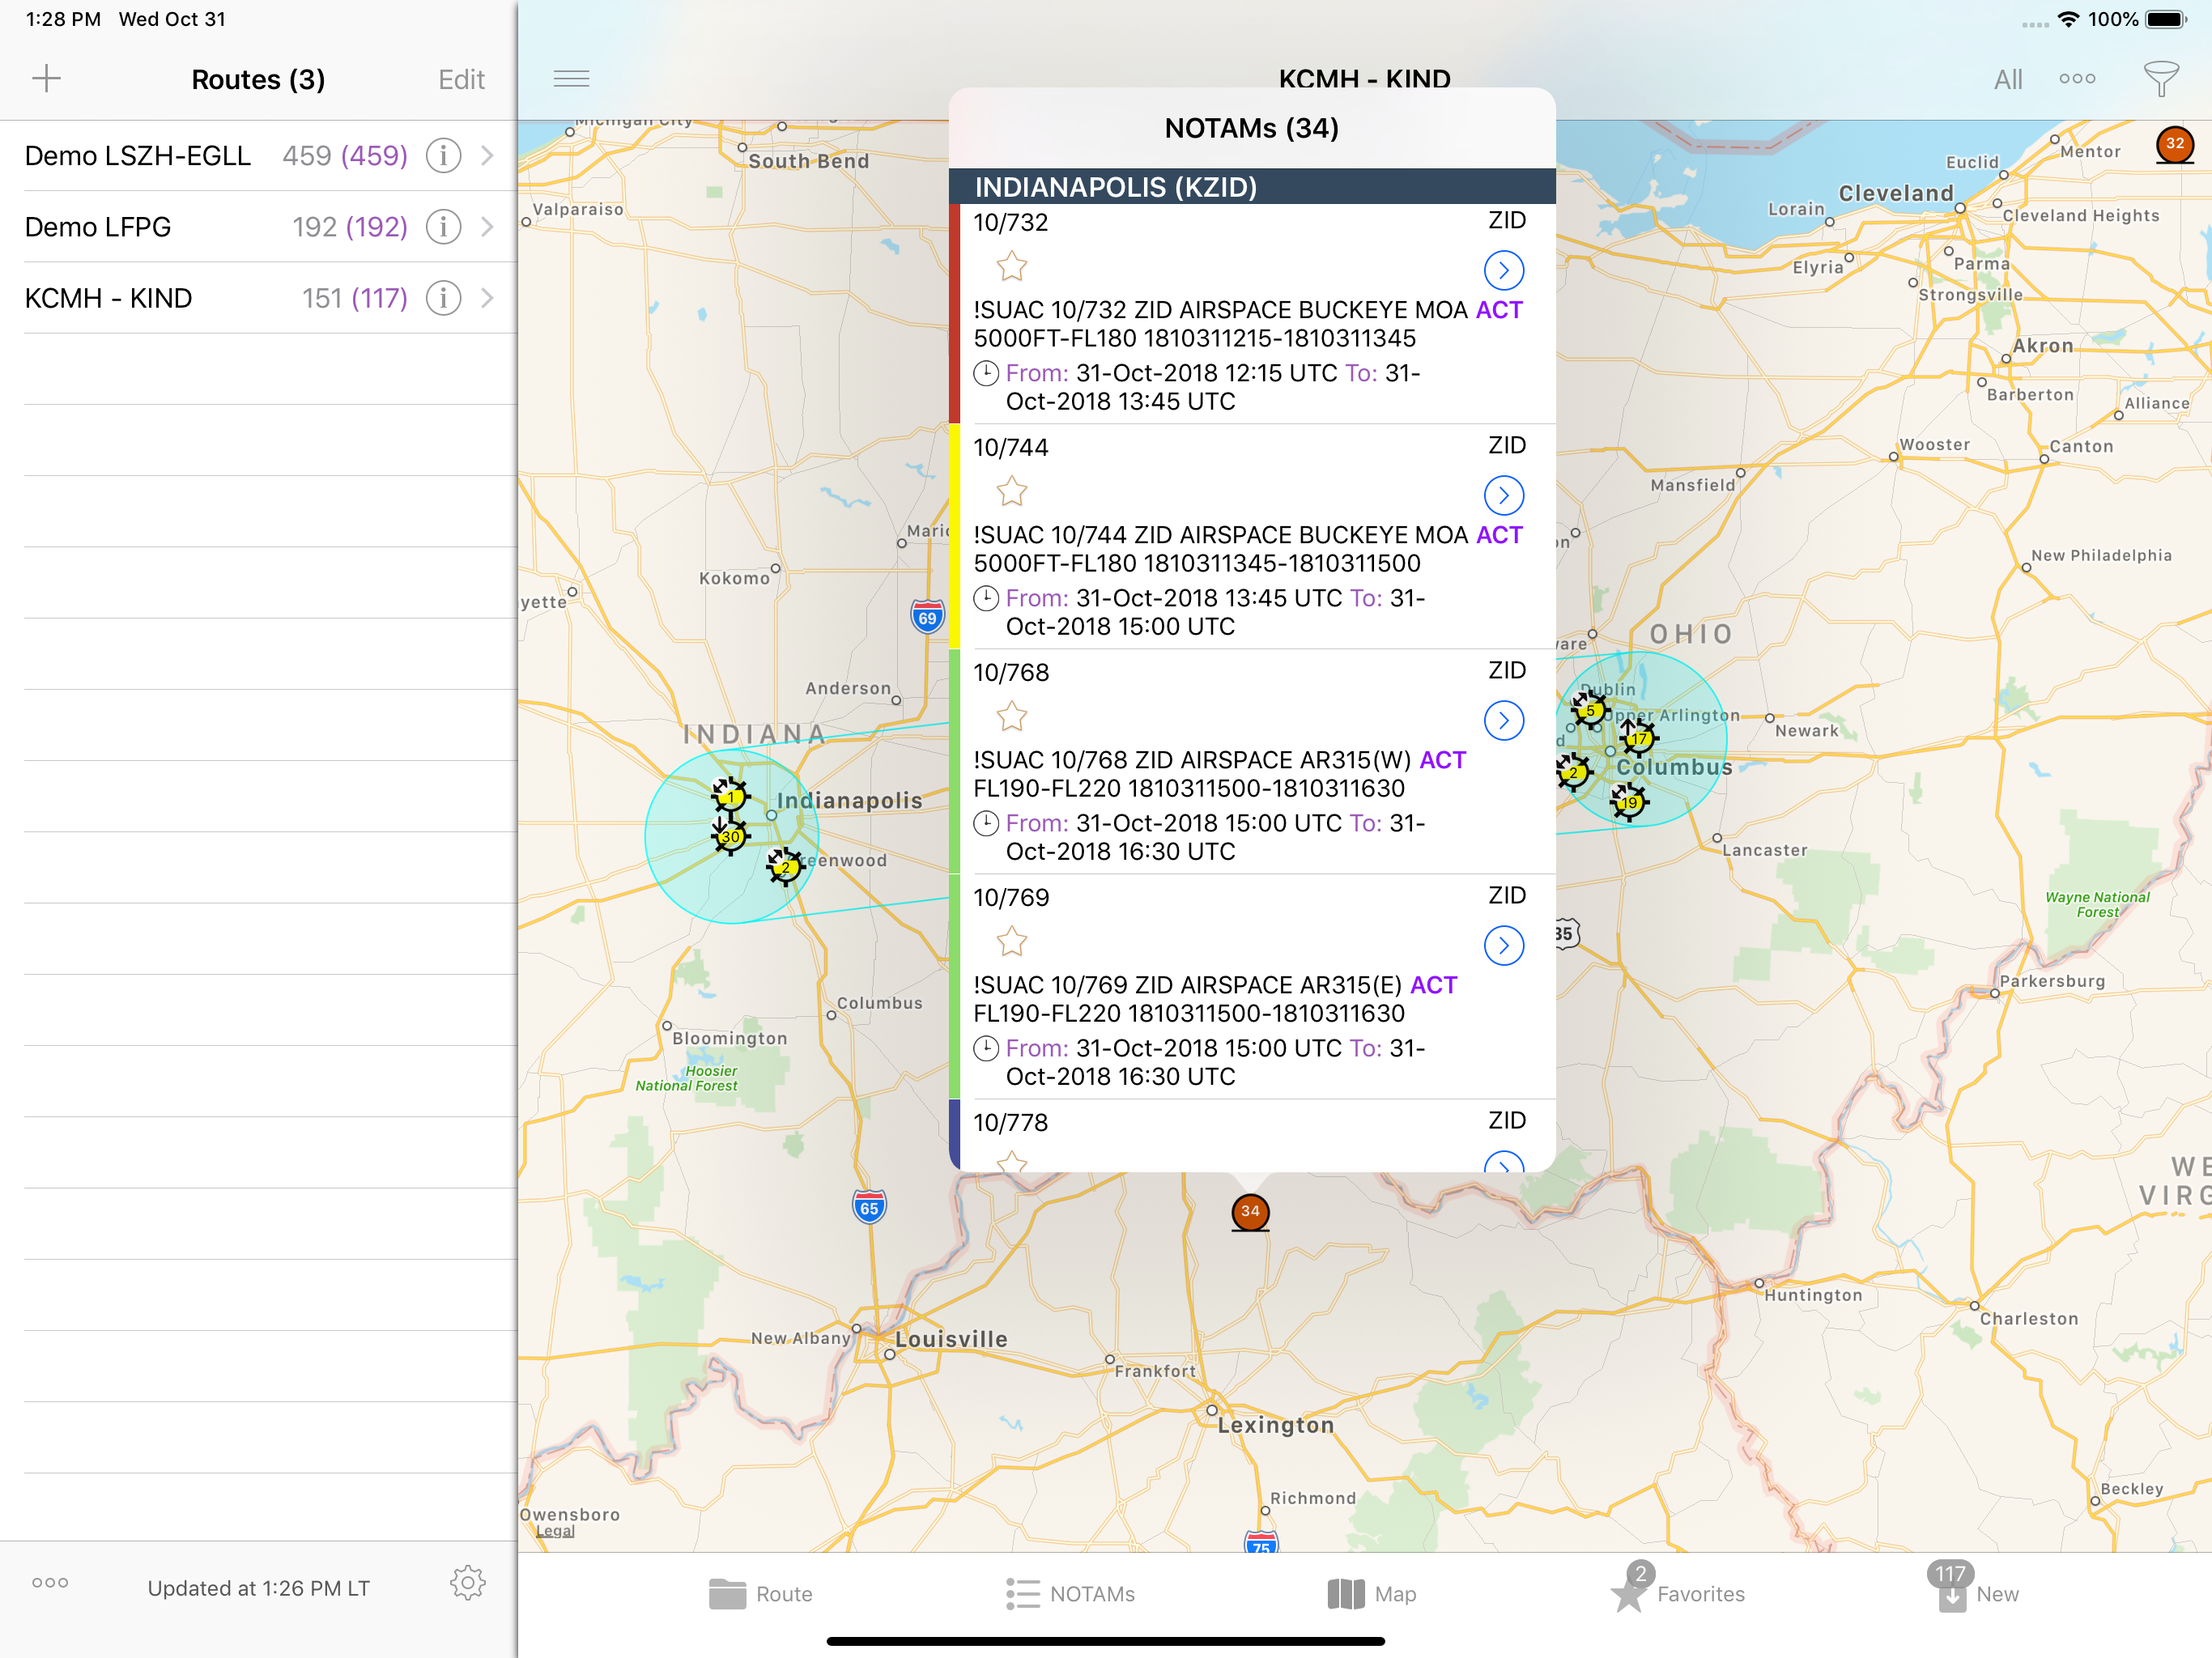Tap the Edit button for routes
Viewport: 2212px width, 1658px height.
click(x=461, y=79)
